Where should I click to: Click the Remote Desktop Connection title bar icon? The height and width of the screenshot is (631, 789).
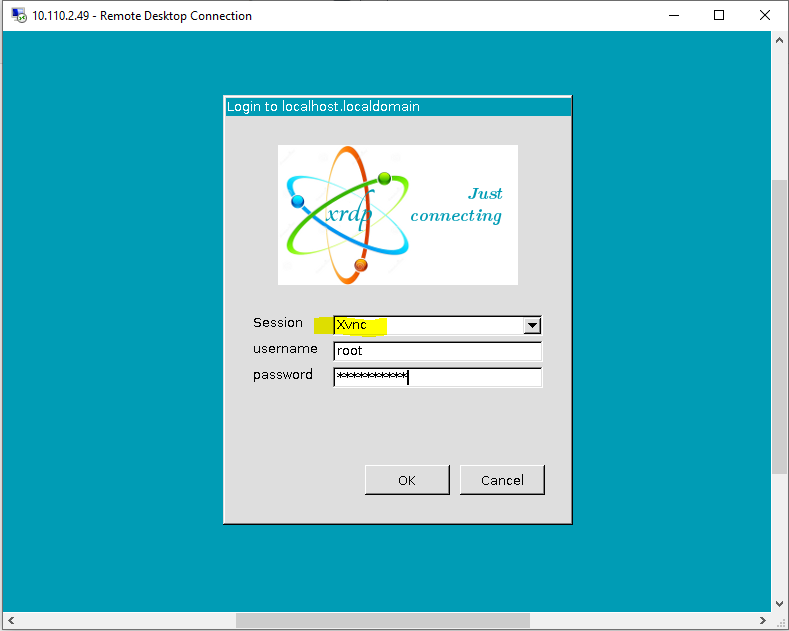click(x=18, y=16)
